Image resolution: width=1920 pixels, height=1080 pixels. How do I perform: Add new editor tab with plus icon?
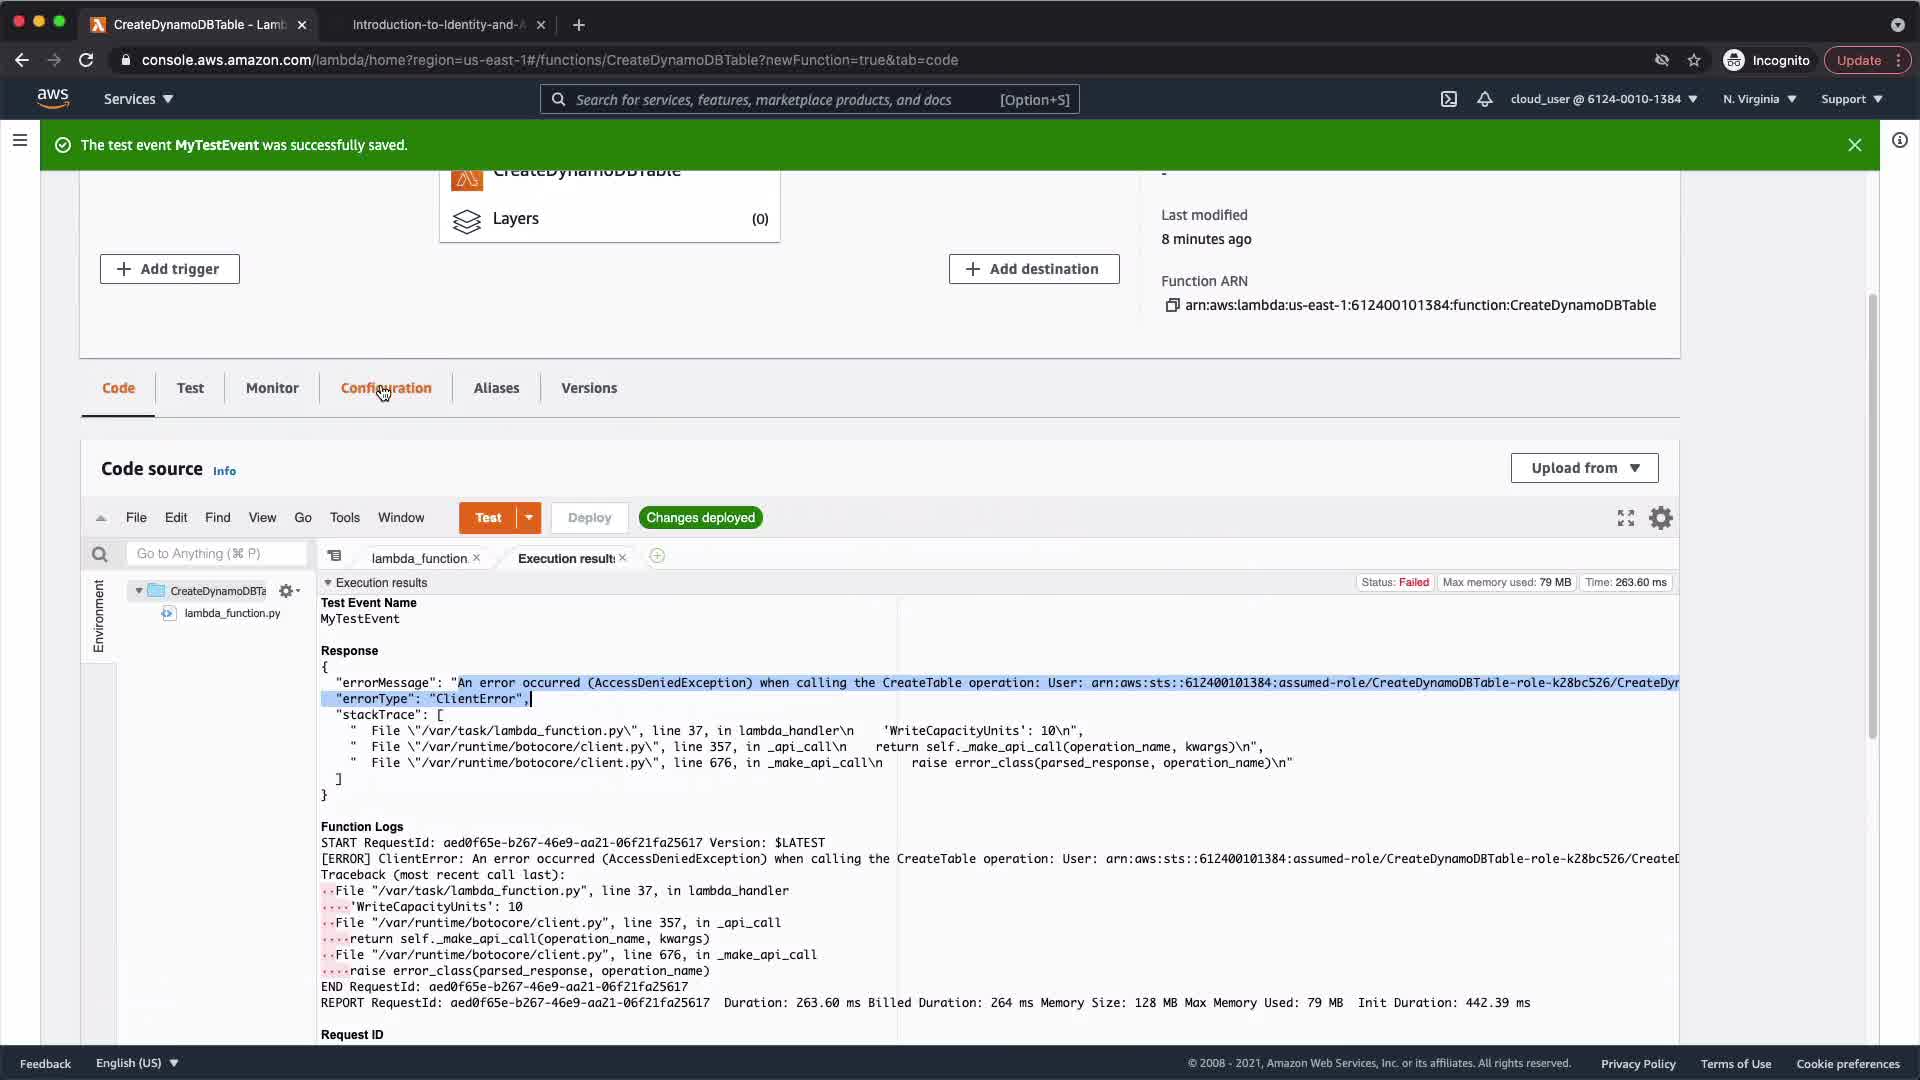[x=657, y=556]
